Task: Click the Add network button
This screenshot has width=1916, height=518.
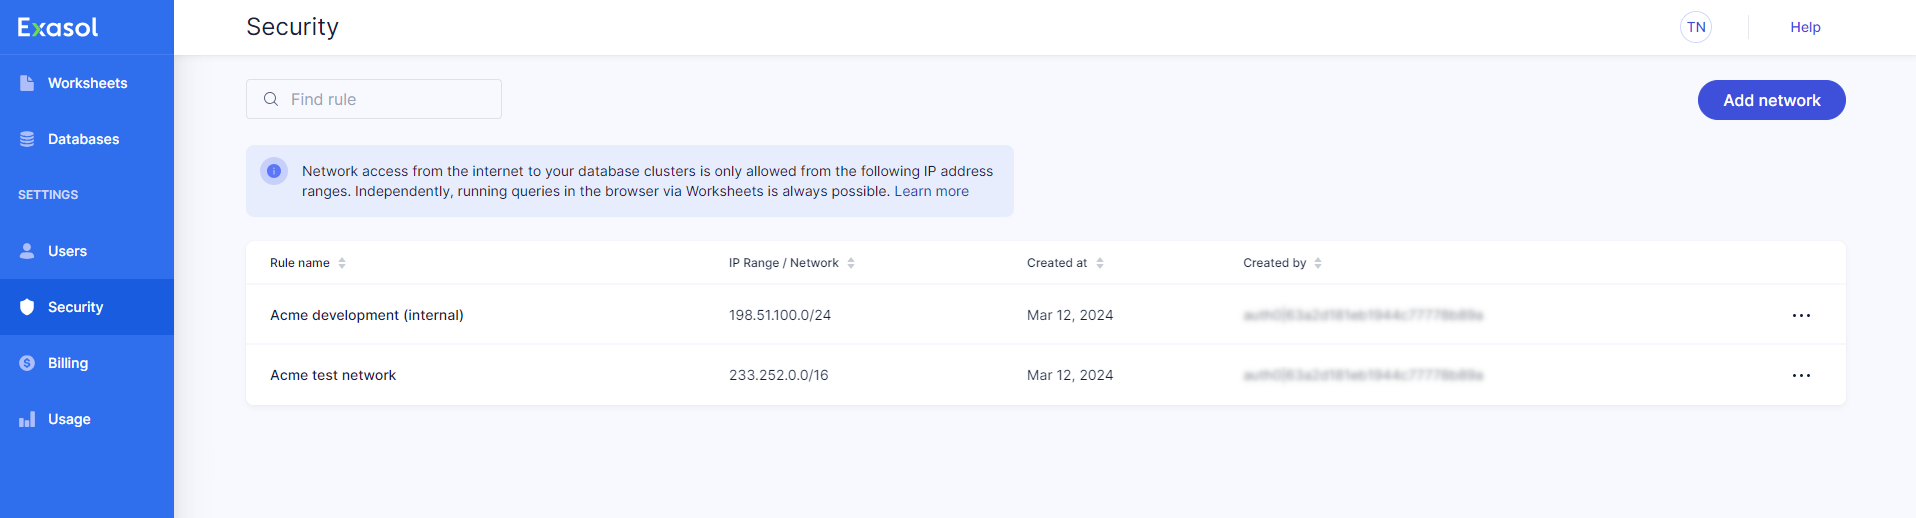Action: 1771,100
